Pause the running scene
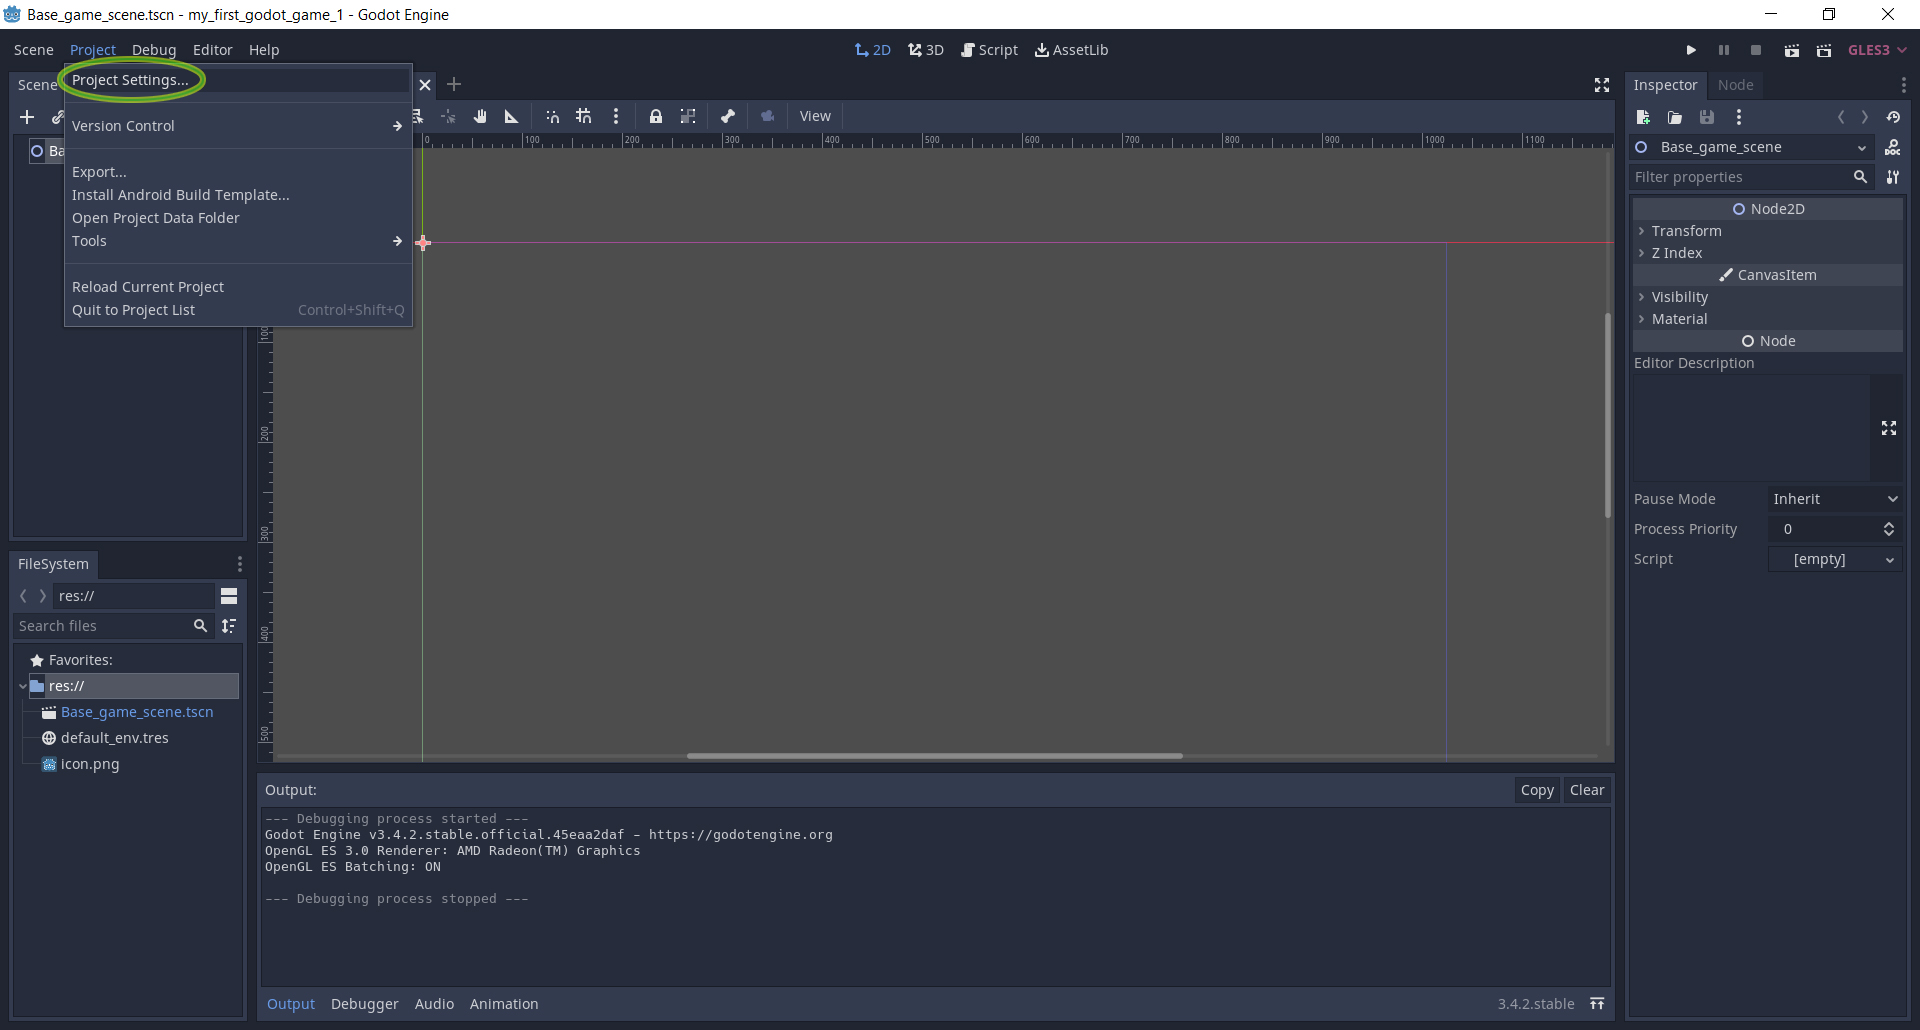1920x1030 pixels. click(1724, 50)
